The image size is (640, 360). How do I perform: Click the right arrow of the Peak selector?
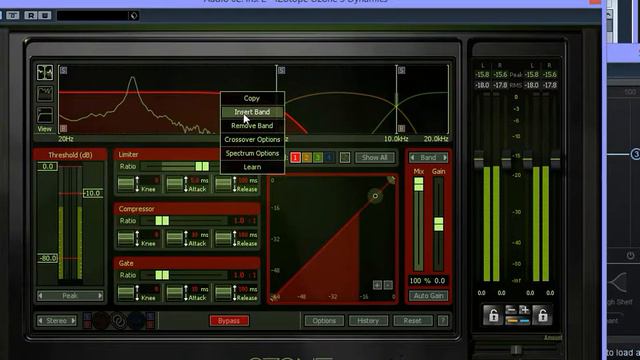point(100,296)
